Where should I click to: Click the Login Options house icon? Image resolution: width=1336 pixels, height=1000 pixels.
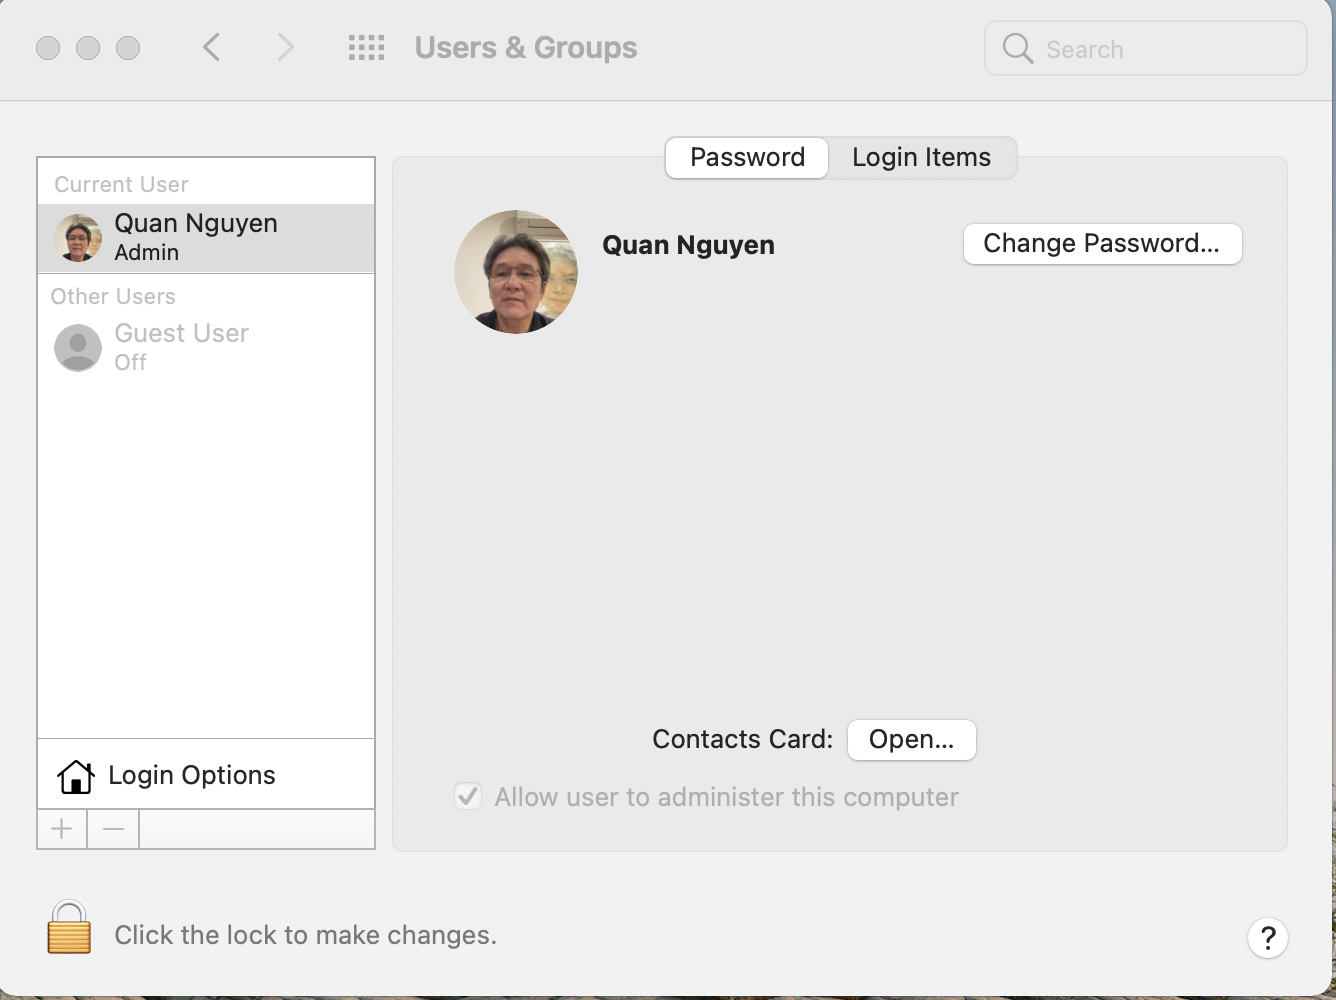click(76, 775)
